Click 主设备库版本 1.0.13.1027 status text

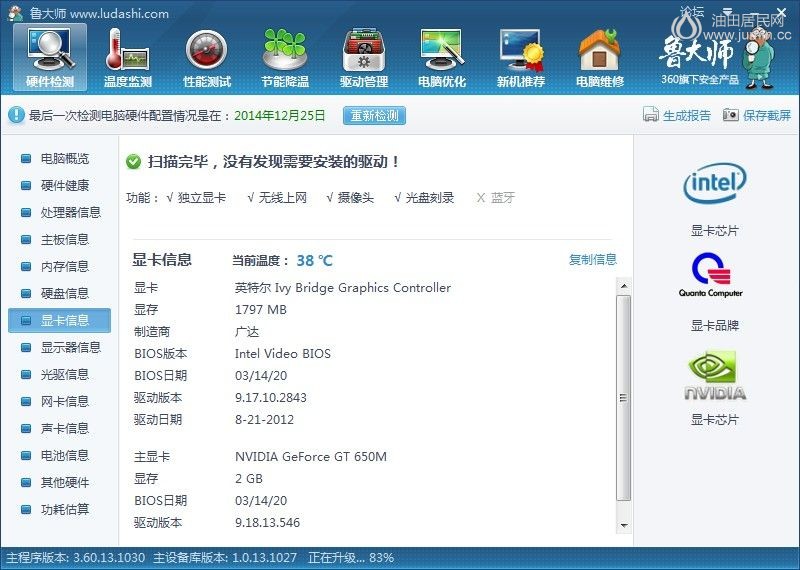(225, 558)
